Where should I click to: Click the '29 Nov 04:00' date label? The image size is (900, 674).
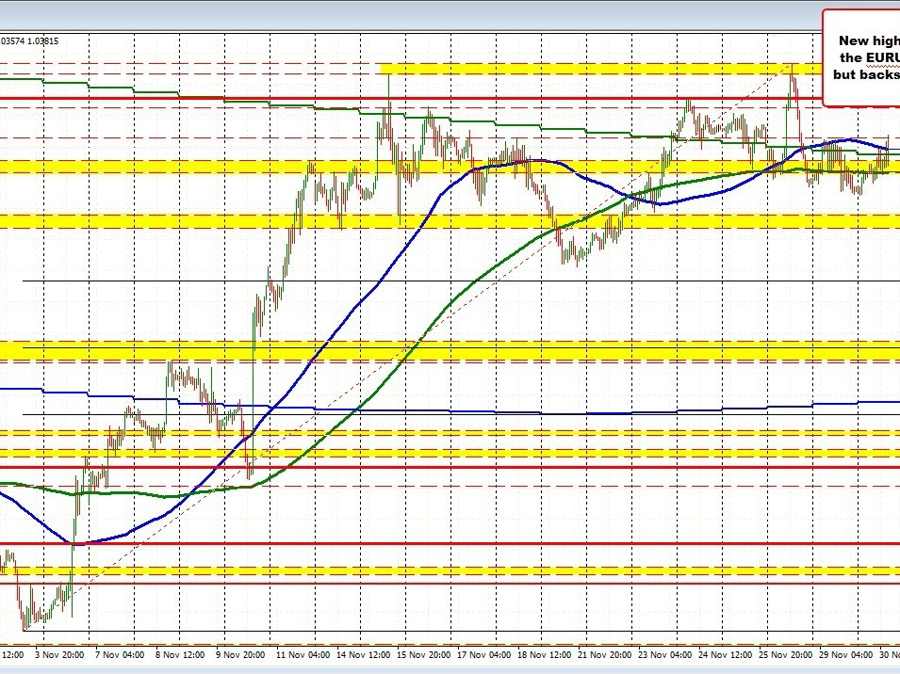846,654
